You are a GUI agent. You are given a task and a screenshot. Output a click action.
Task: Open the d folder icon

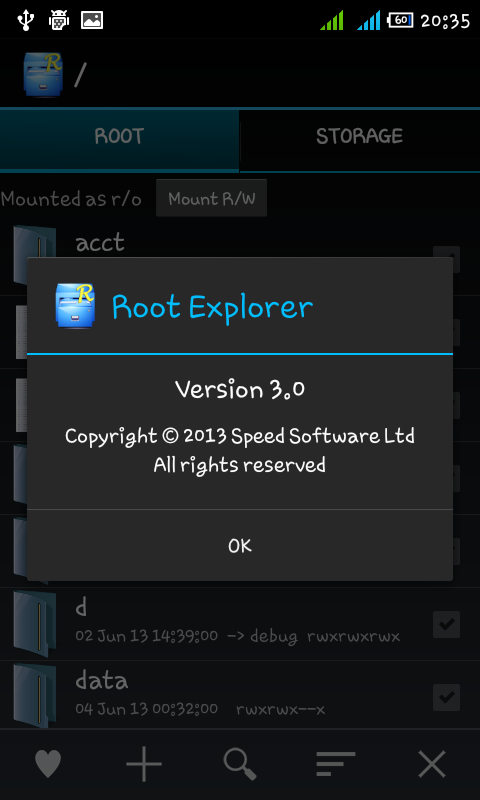pos(35,624)
